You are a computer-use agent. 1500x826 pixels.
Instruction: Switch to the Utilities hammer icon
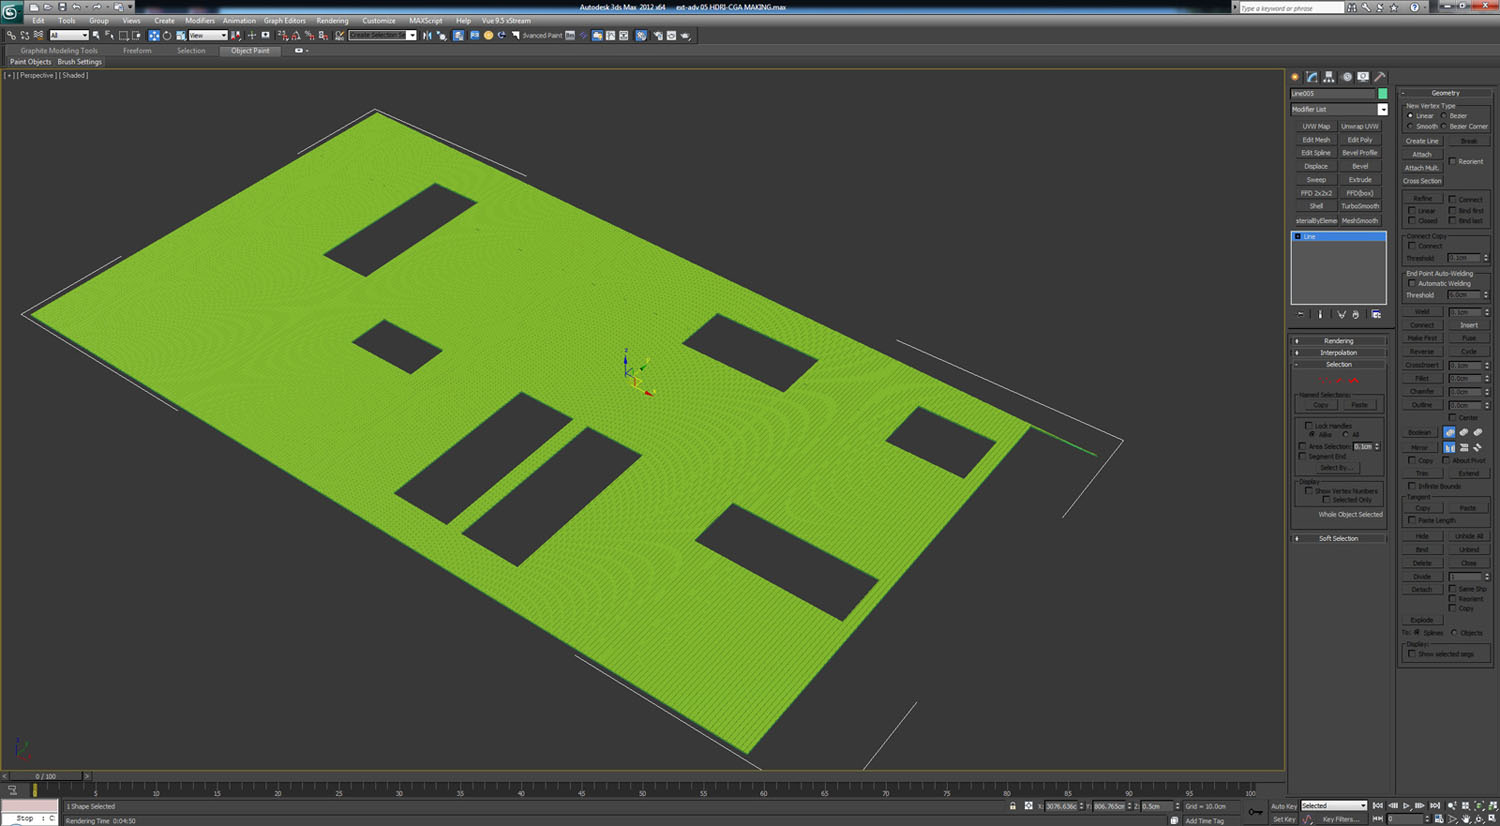click(x=1380, y=77)
